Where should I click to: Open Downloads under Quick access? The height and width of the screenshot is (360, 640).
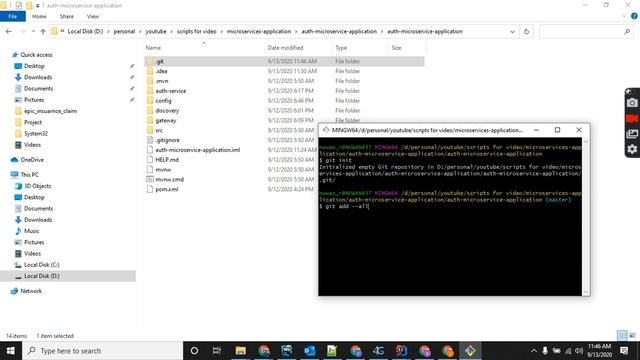pyautogui.click(x=38, y=77)
